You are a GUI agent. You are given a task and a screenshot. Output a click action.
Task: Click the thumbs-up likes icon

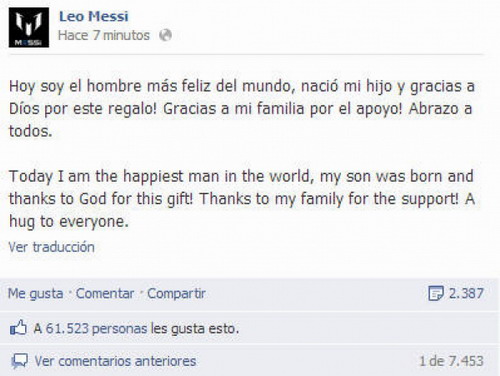coord(18,328)
